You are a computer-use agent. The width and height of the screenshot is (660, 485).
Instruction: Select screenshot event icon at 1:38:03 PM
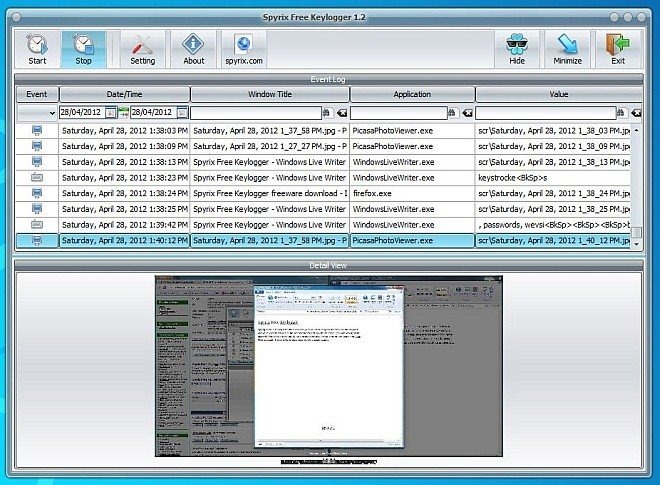pyautogui.click(x=37, y=131)
